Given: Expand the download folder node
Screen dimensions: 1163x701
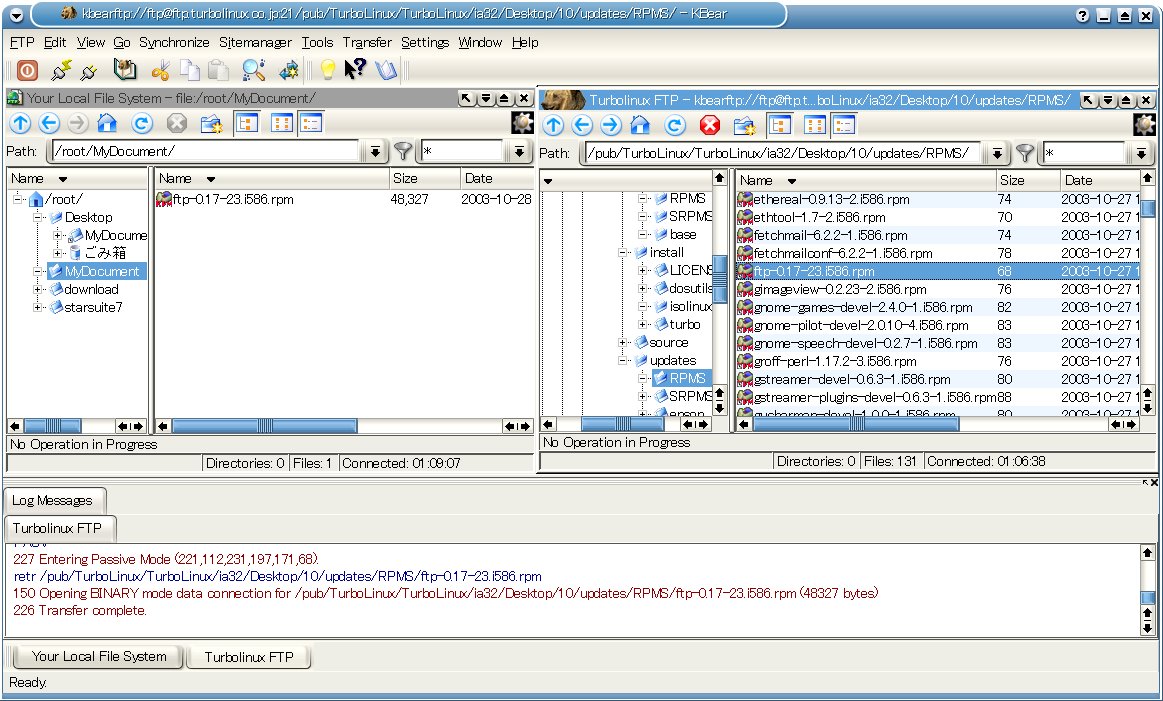Looking at the screenshot, I should click(x=37, y=289).
